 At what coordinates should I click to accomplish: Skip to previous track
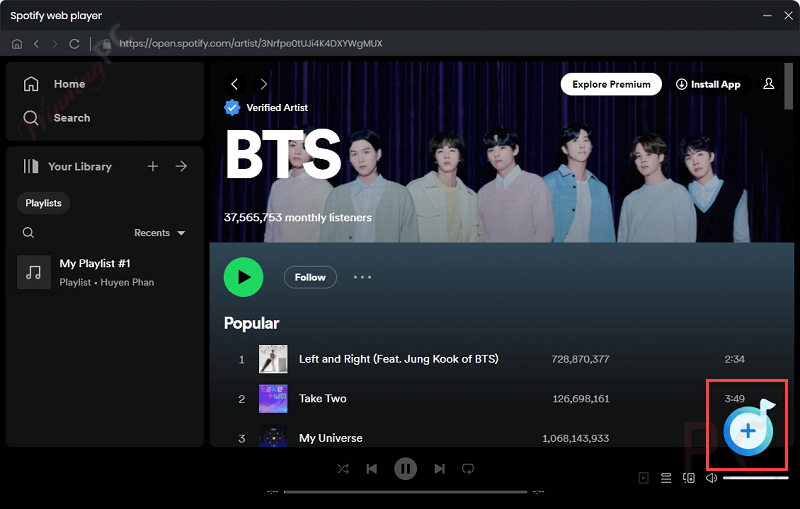click(x=372, y=469)
